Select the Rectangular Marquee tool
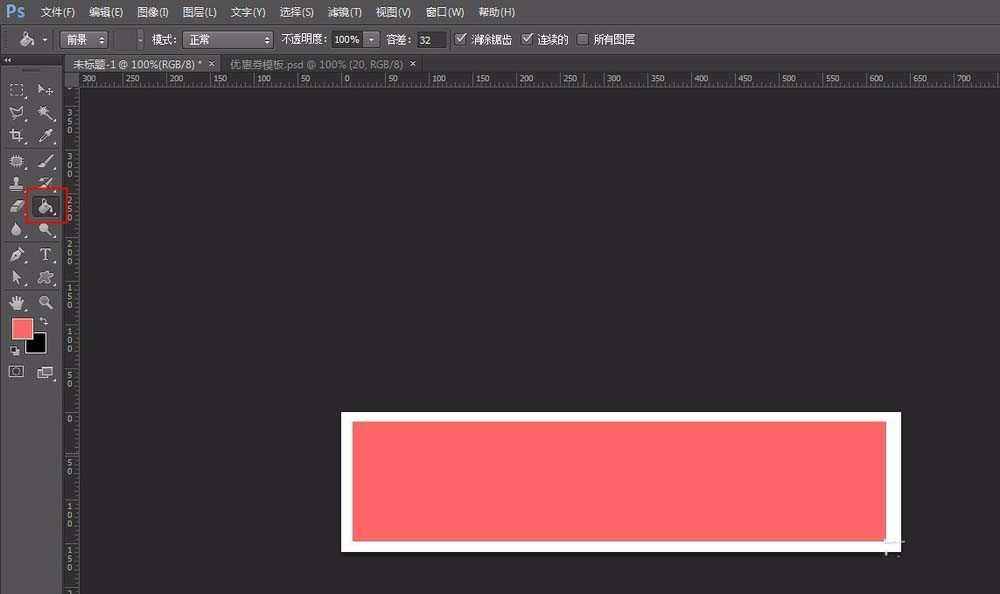The image size is (1000, 594). (x=17, y=90)
